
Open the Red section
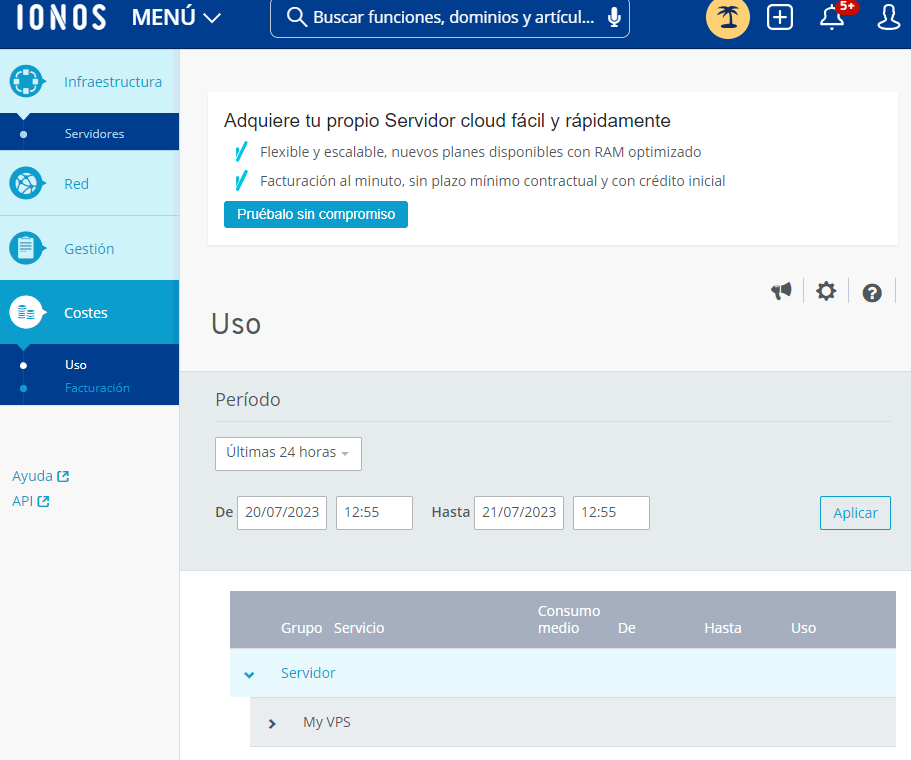pyautogui.click(x=76, y=184)
